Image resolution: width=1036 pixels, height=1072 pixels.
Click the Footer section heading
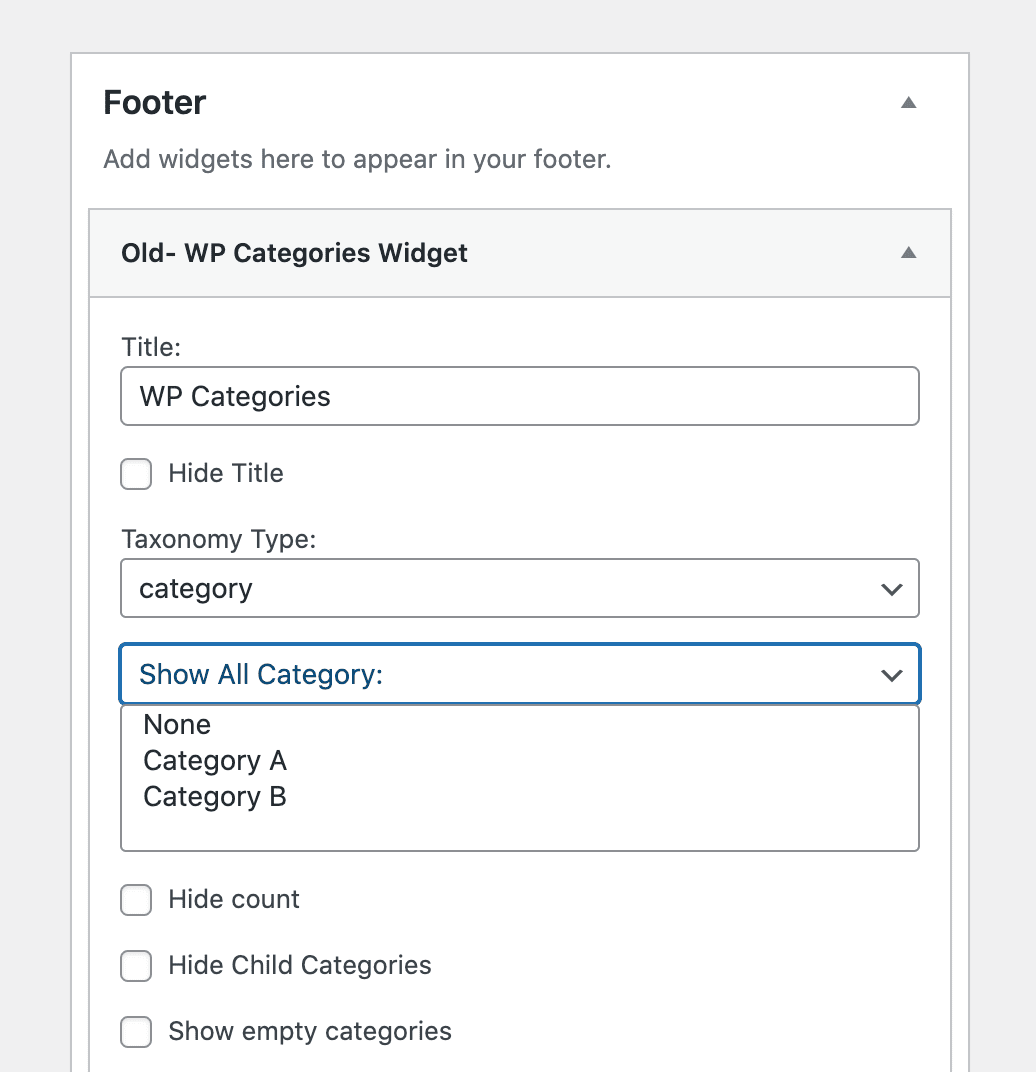tap(154, 102)
